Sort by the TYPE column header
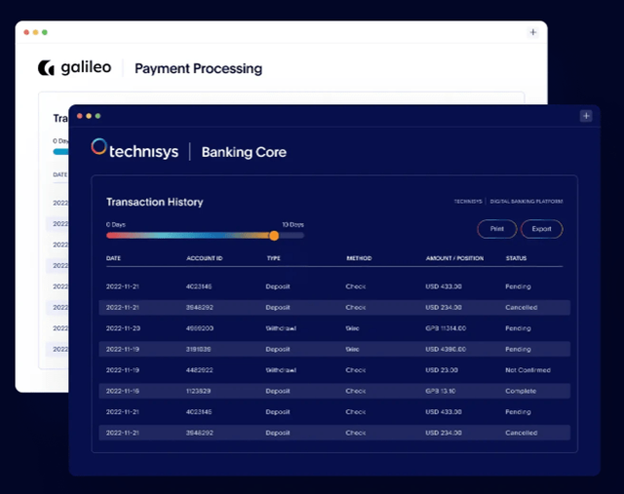624x494 pixels. point(273,258)
